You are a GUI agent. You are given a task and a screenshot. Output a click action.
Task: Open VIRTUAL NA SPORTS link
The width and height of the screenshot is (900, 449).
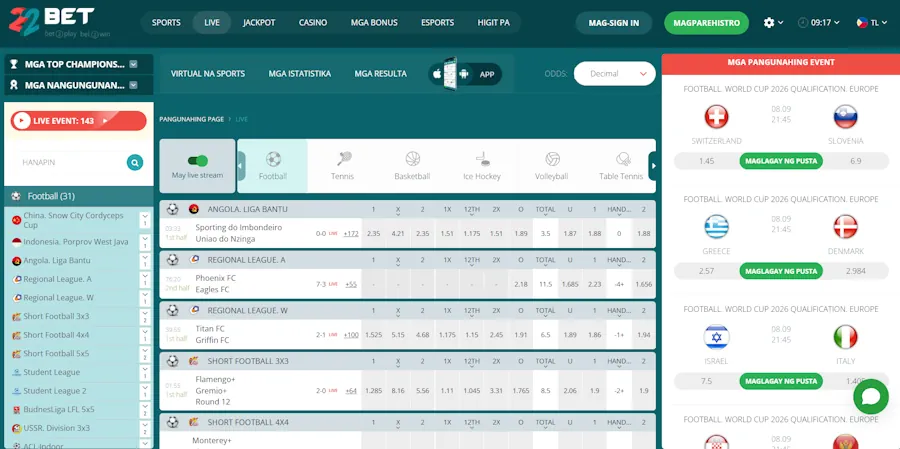coord(208,73)
